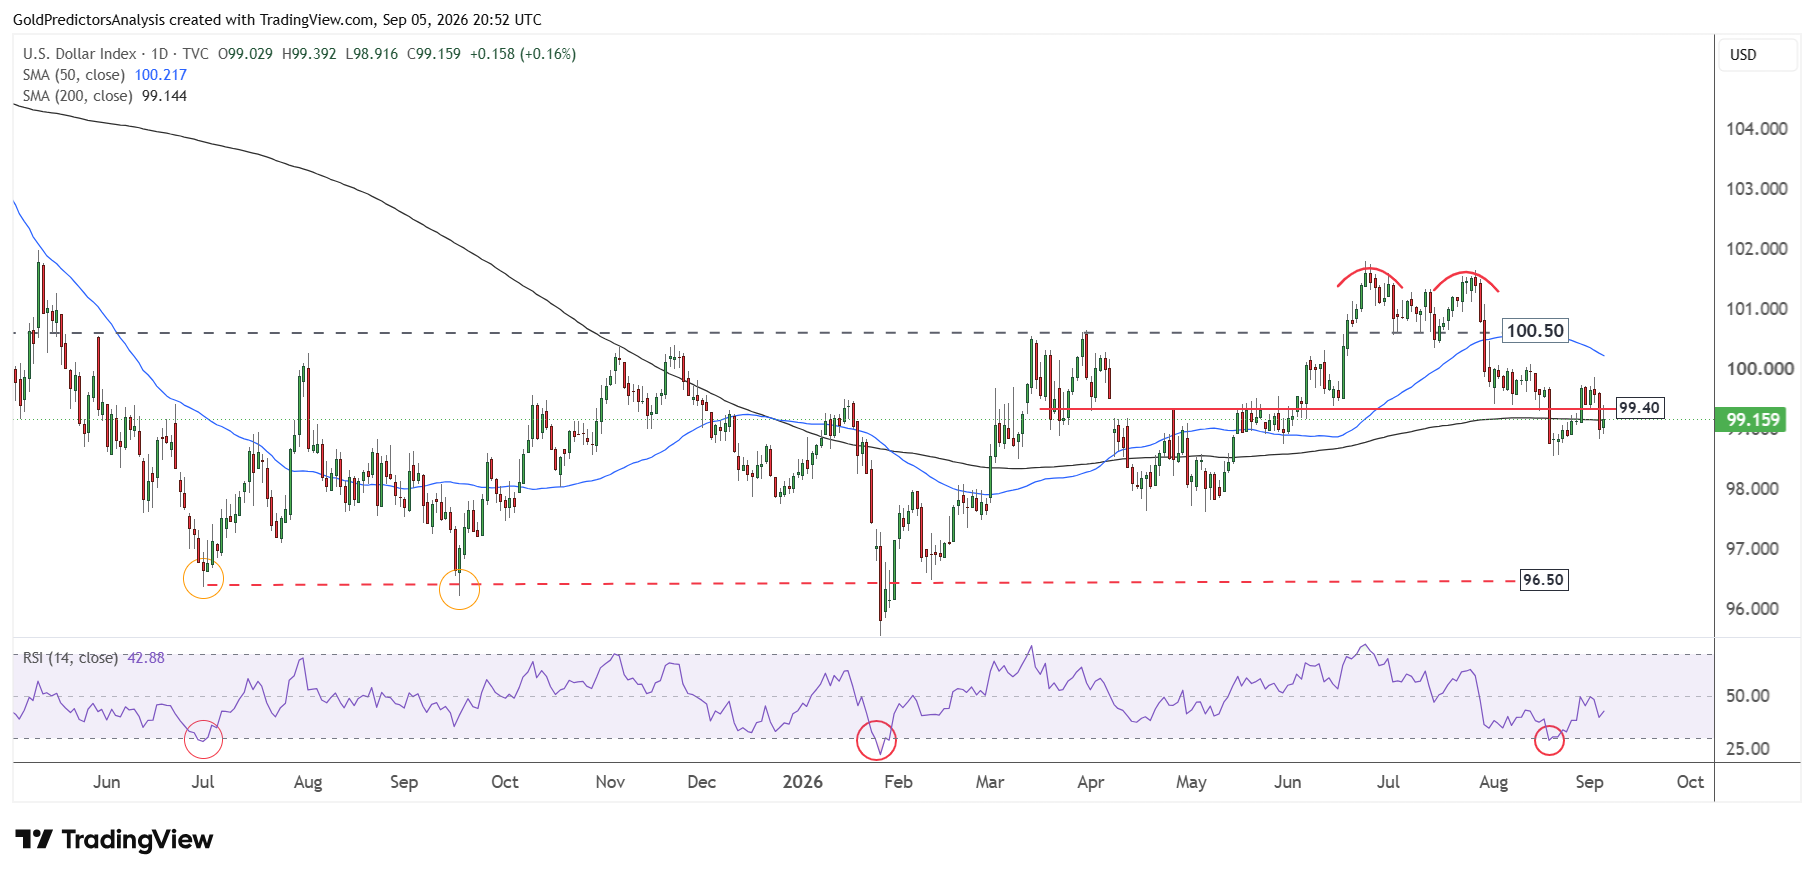Viewport: 1814px width, 877px height.
Task: Click the 99.40 annotation label
Action: tap(1640, 408)
